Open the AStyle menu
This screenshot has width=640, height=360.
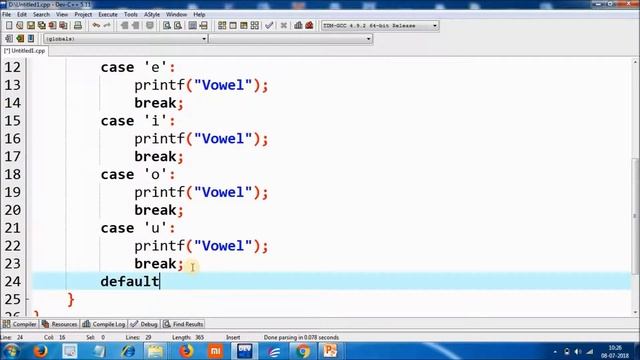point(152,14)
